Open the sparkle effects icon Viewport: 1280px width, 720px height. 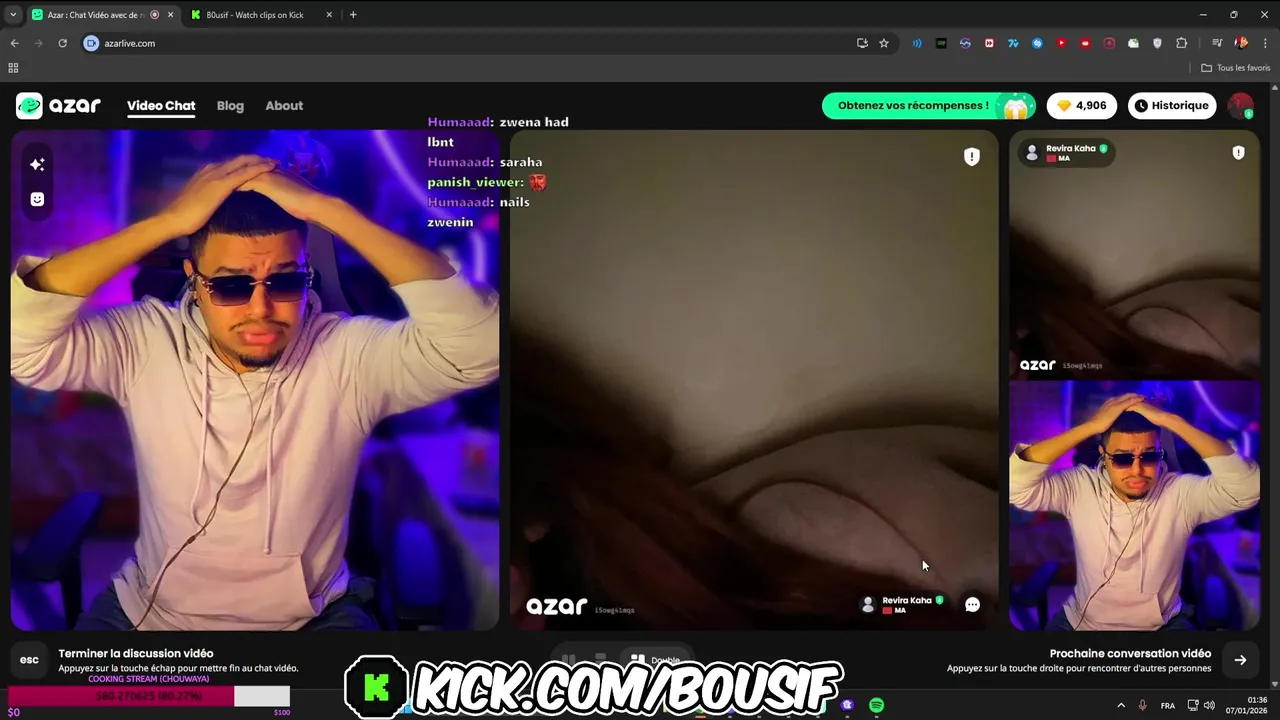(37, 164)
